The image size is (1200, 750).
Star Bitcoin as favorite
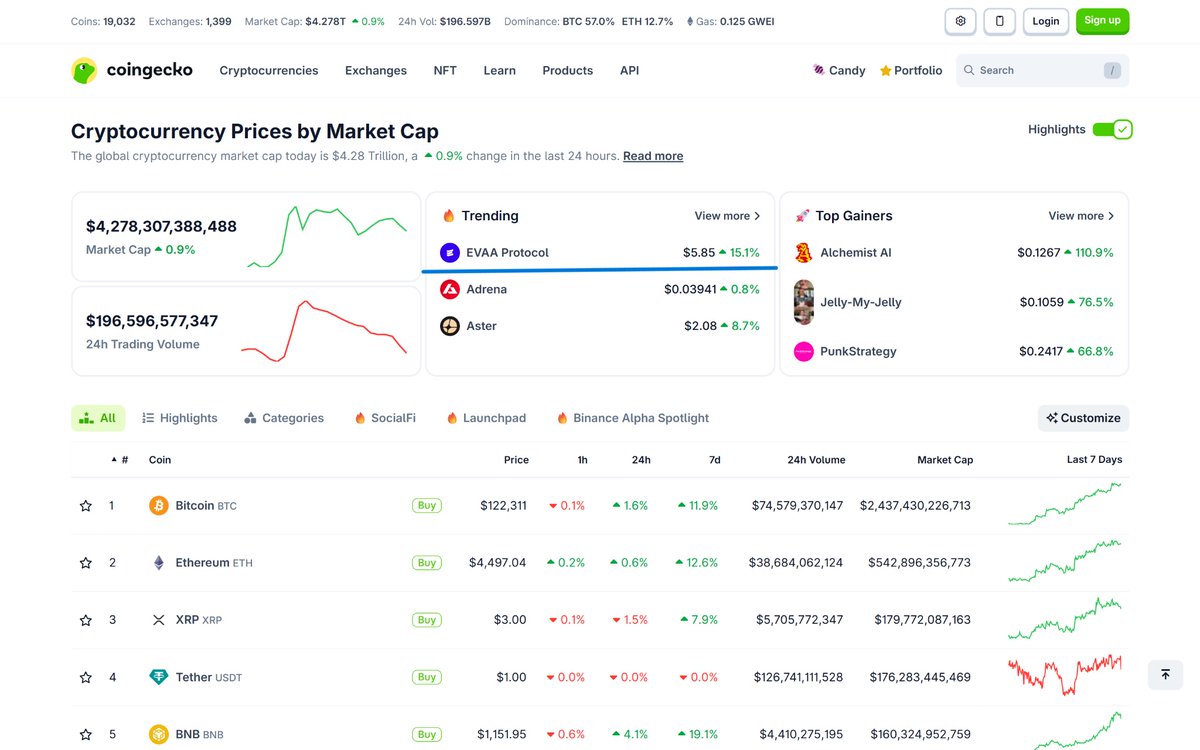tap(86, 506)
